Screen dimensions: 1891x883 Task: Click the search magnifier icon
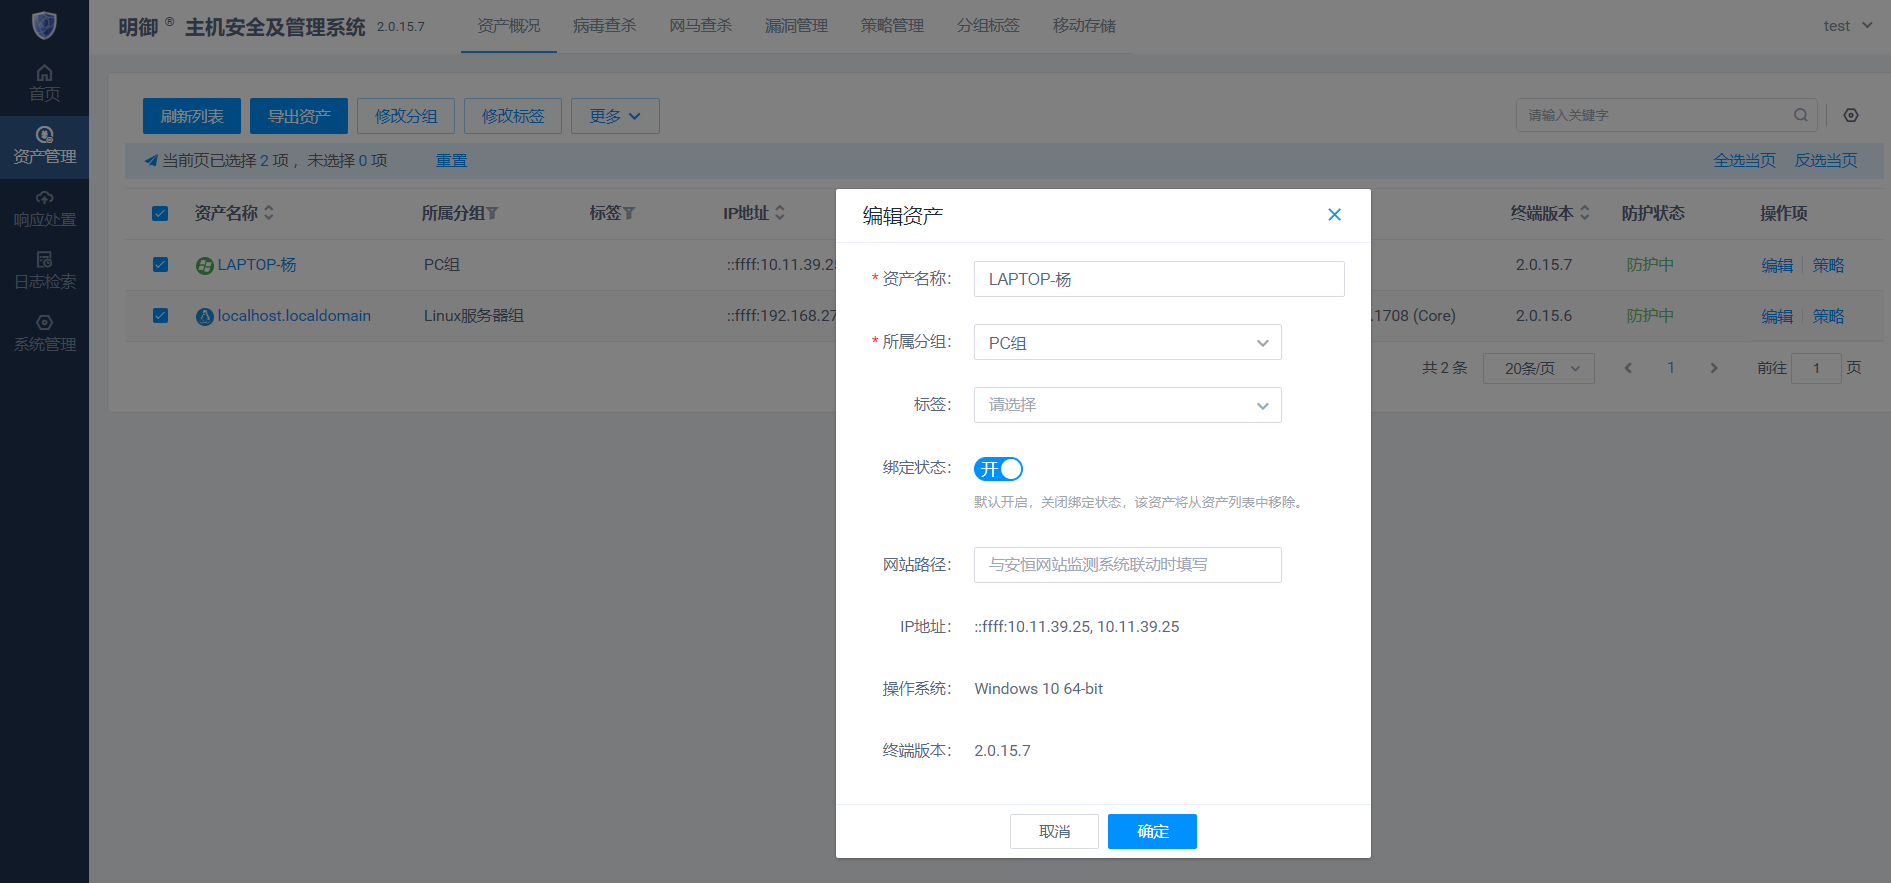(1800, 115)
